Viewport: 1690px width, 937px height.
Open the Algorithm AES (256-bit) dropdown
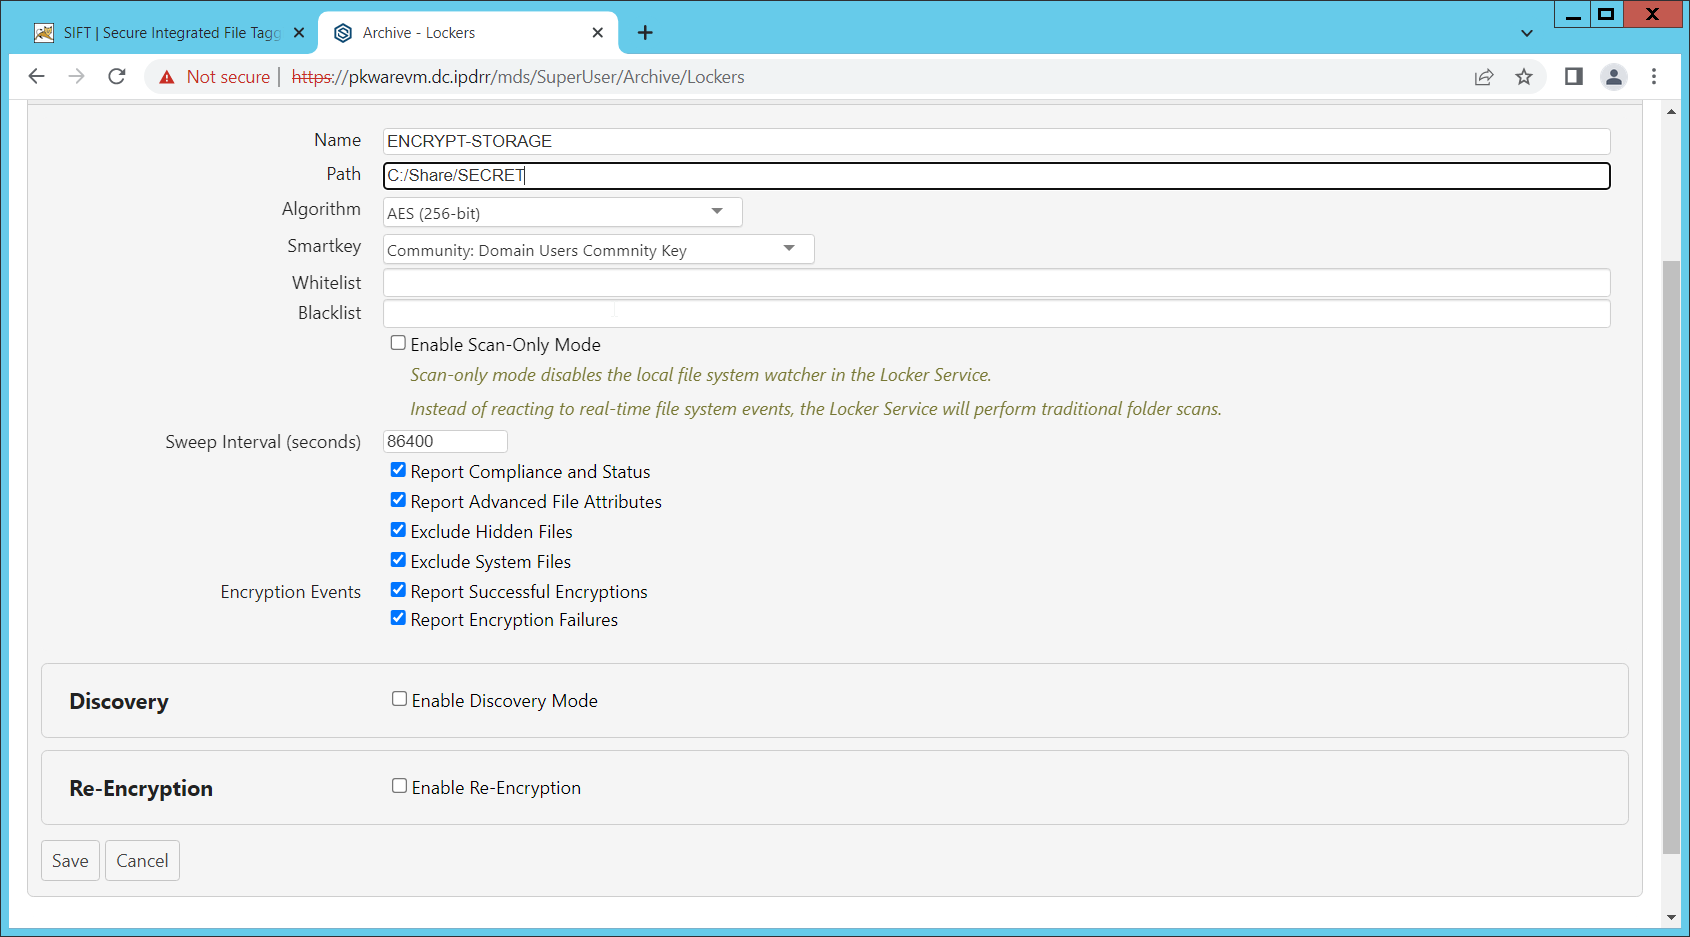pyautogui.click(x=562, y=213)
